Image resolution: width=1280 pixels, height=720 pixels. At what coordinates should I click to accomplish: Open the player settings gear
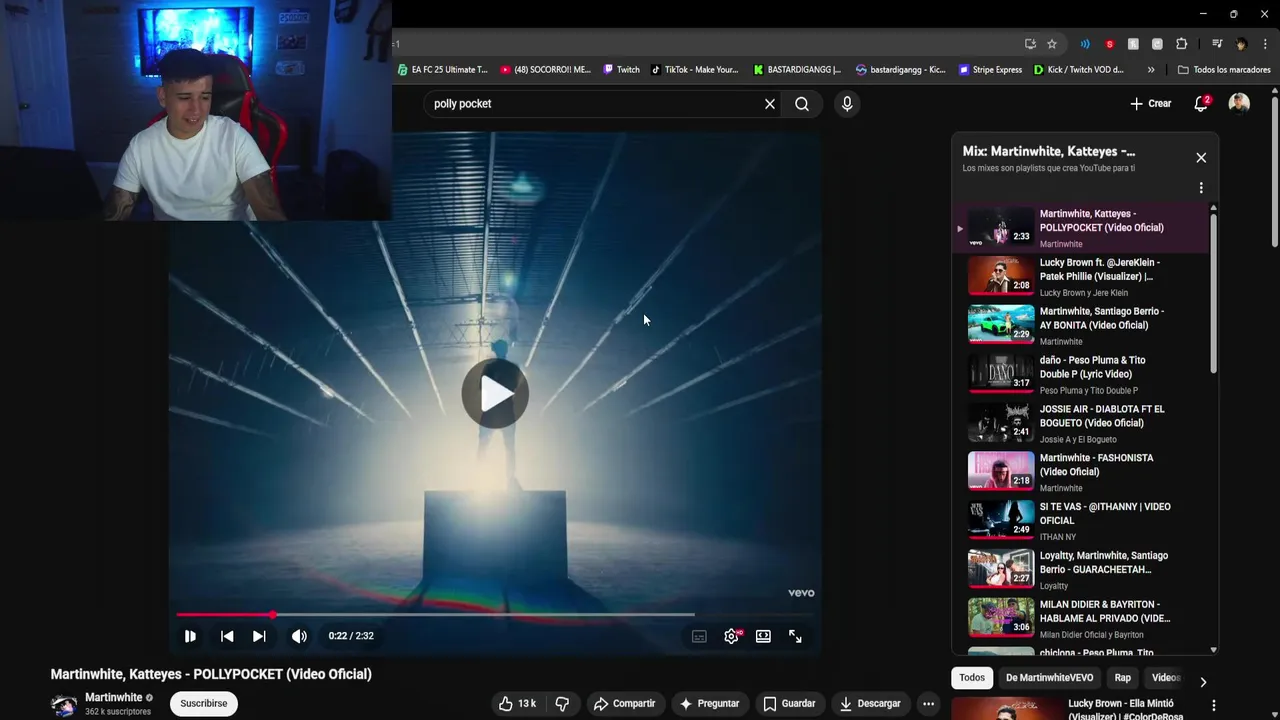click(732, 636)
